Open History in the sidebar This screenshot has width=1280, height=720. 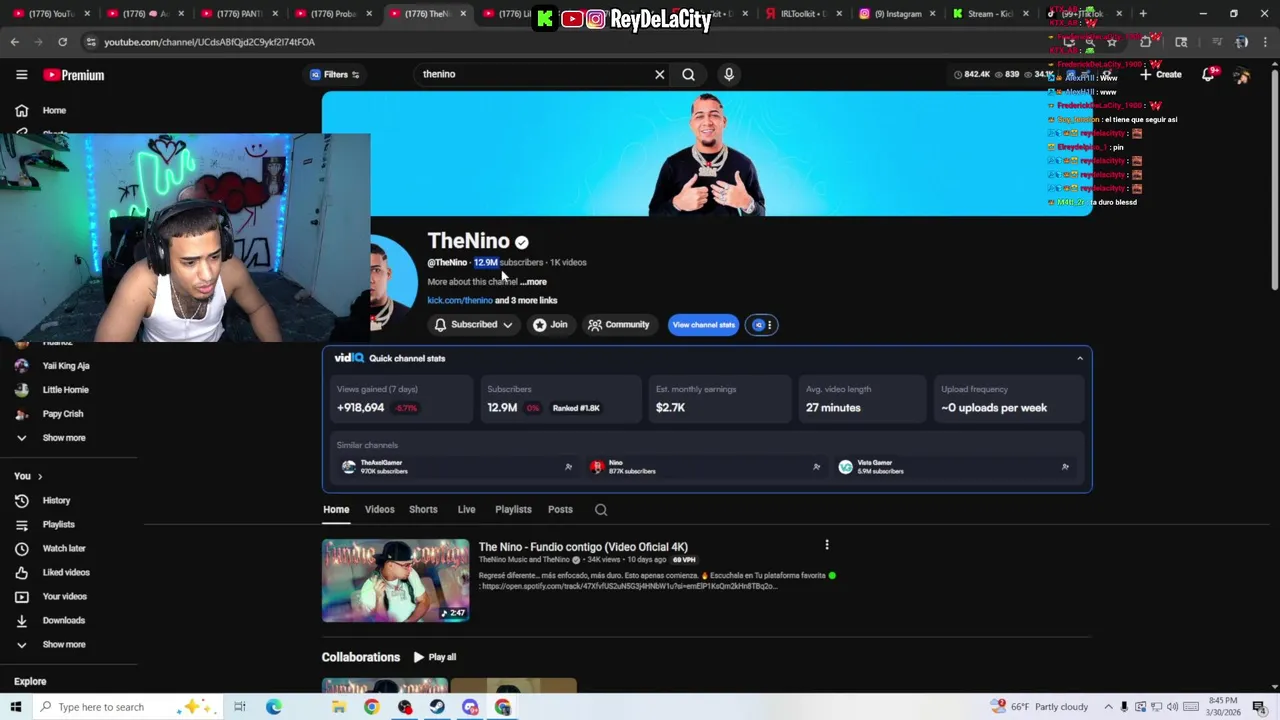coord(56,500)
